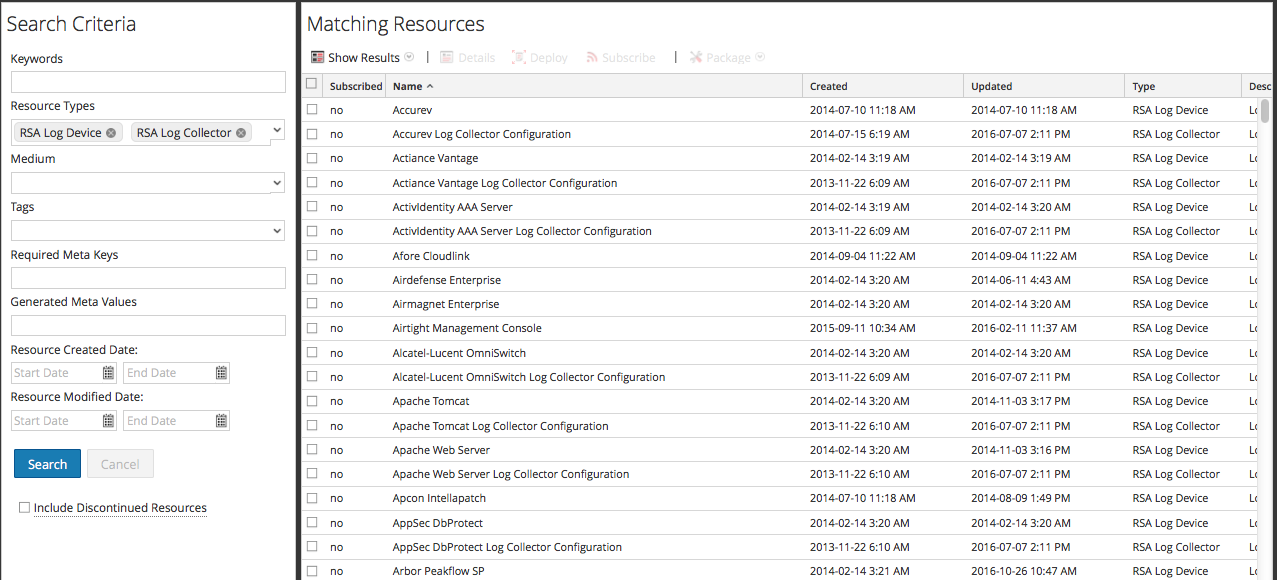Image resolution: width=1277 pixels, height=580 pixels.
Task: Open the Medium dropdown
Action: pos(277,183)
